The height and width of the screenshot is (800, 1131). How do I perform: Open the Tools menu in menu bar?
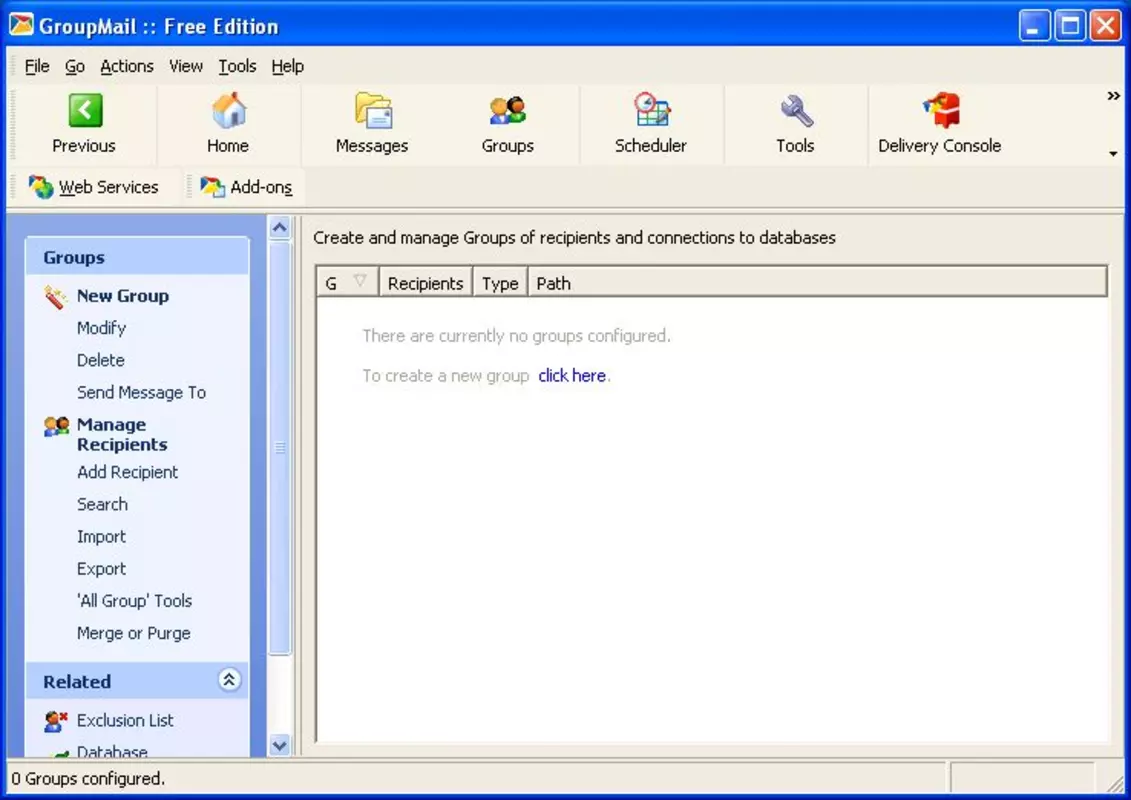(237, 66)
